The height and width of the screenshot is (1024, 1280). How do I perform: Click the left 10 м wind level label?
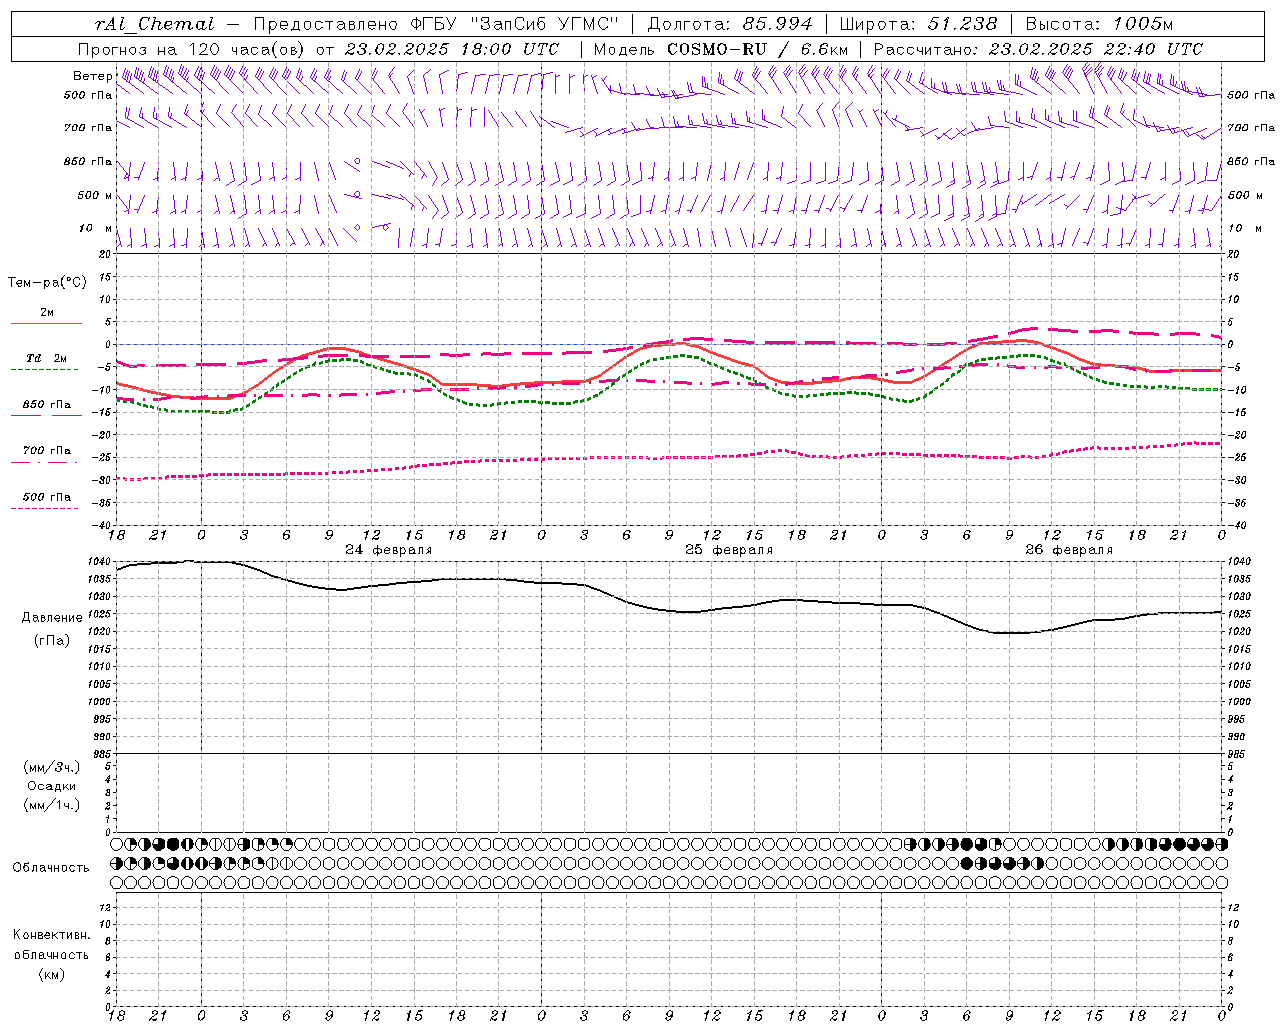[x=96, y=228]
